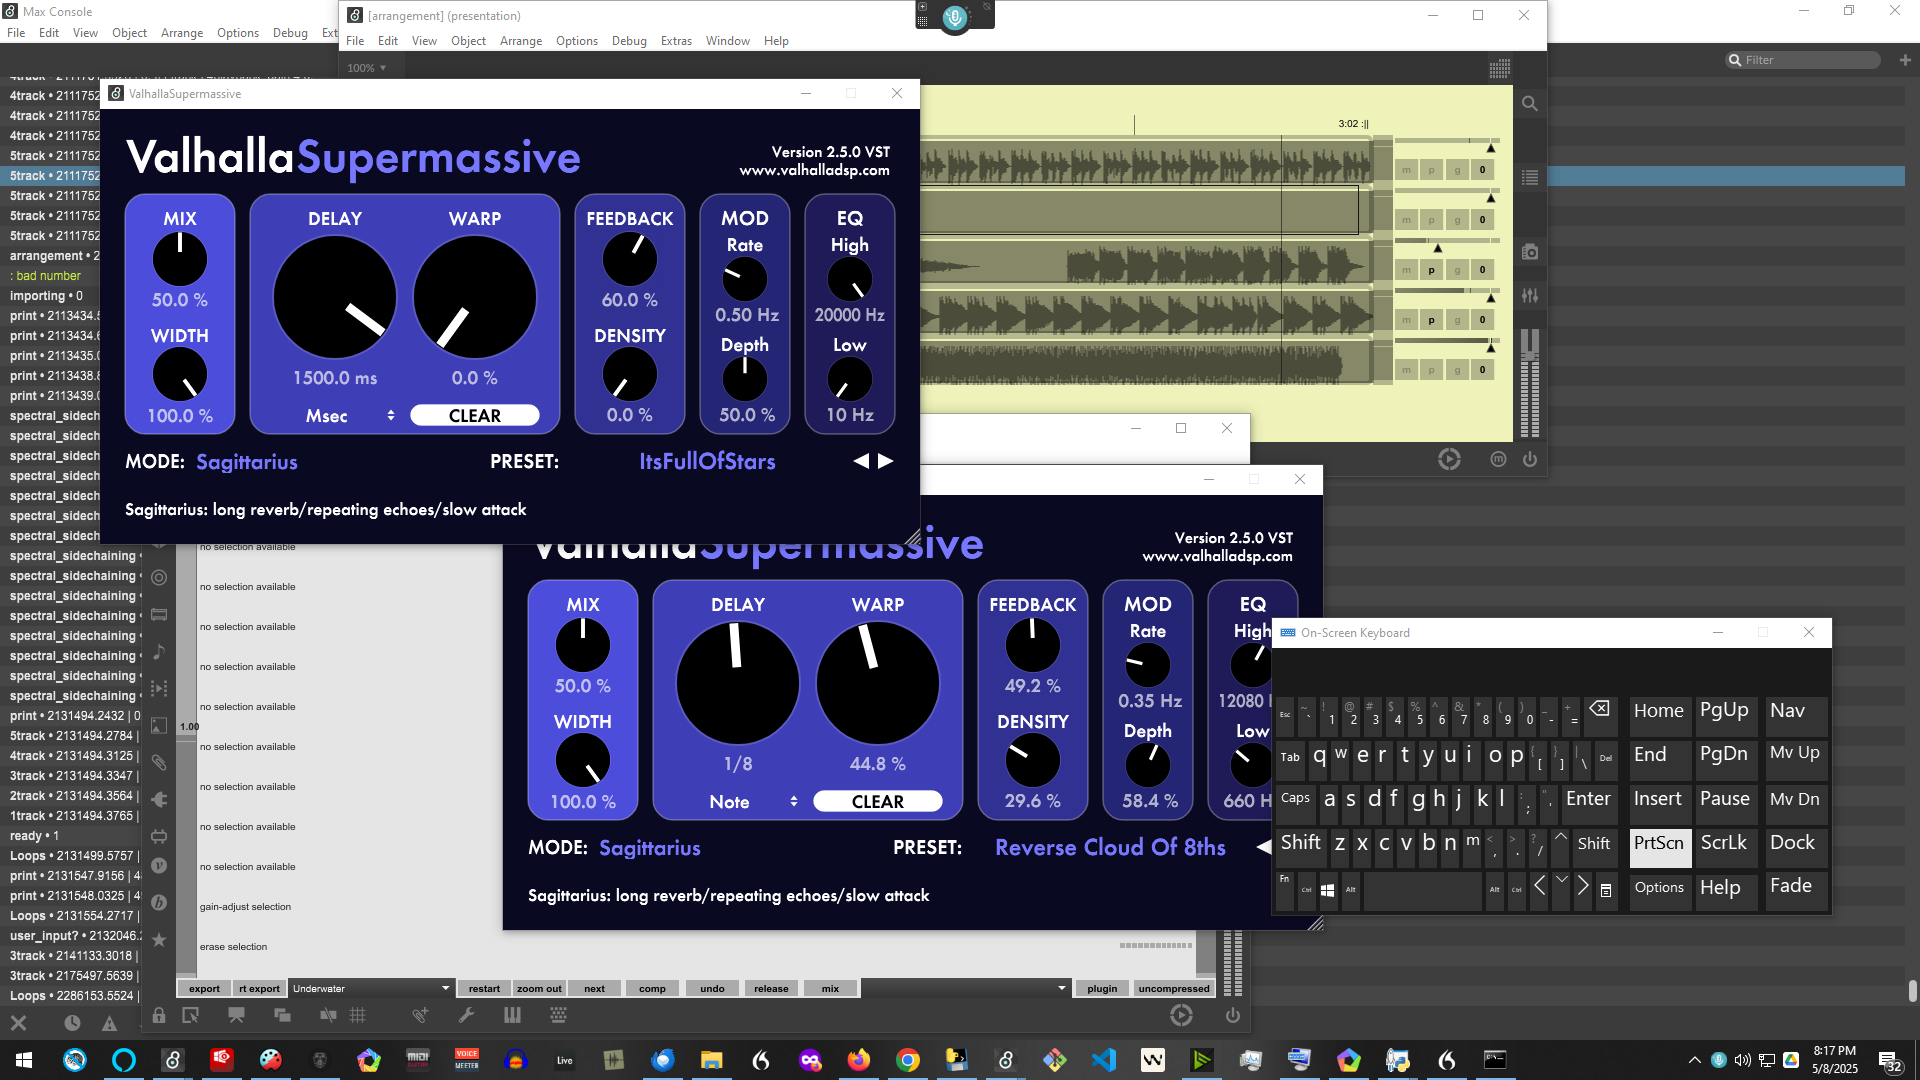Click the power audio icon in patcher toolbar

tap(1233, 1016)
